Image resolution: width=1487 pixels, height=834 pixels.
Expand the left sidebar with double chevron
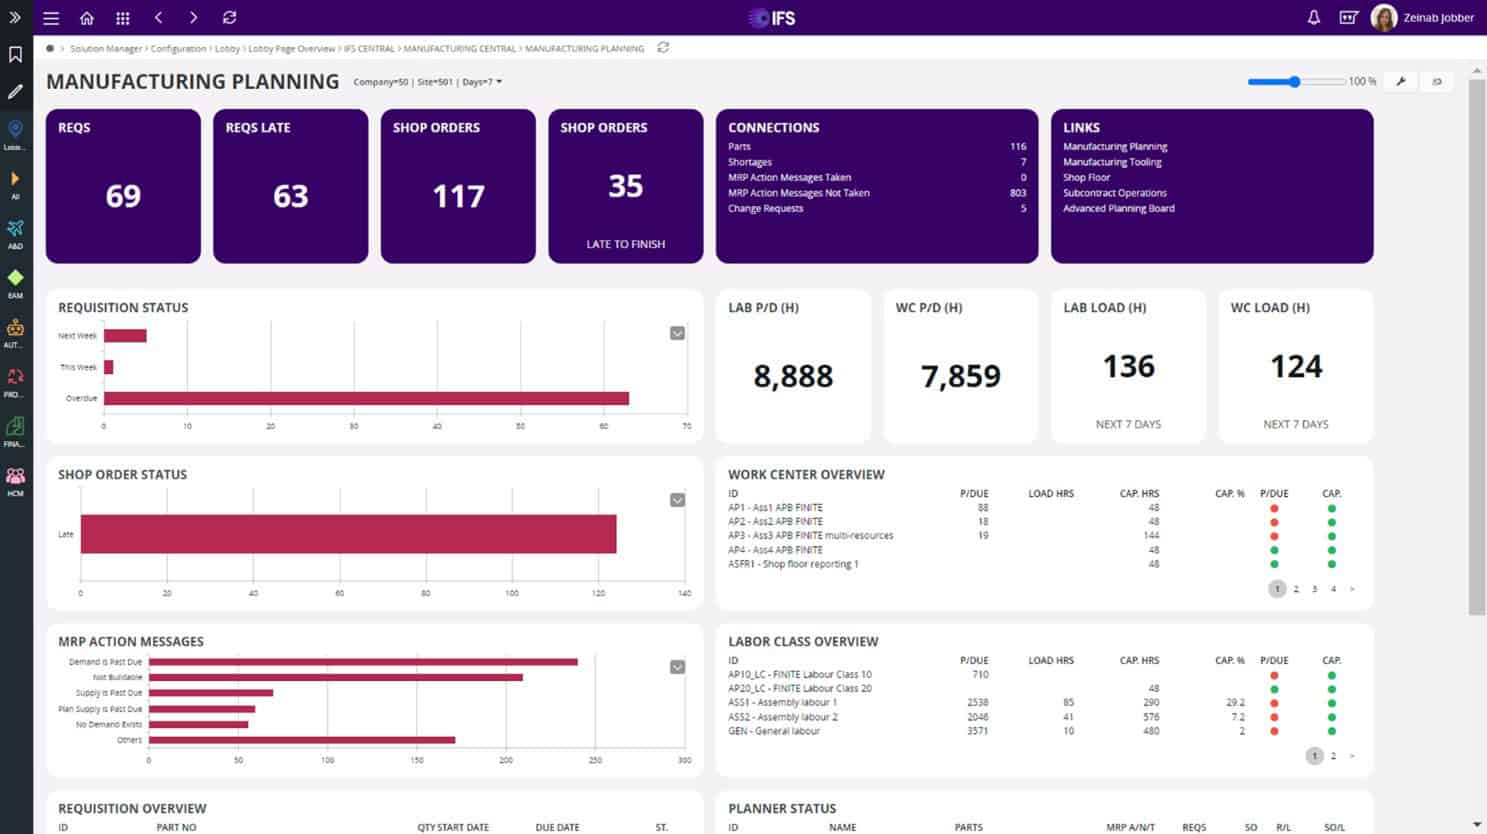(15, 18)
